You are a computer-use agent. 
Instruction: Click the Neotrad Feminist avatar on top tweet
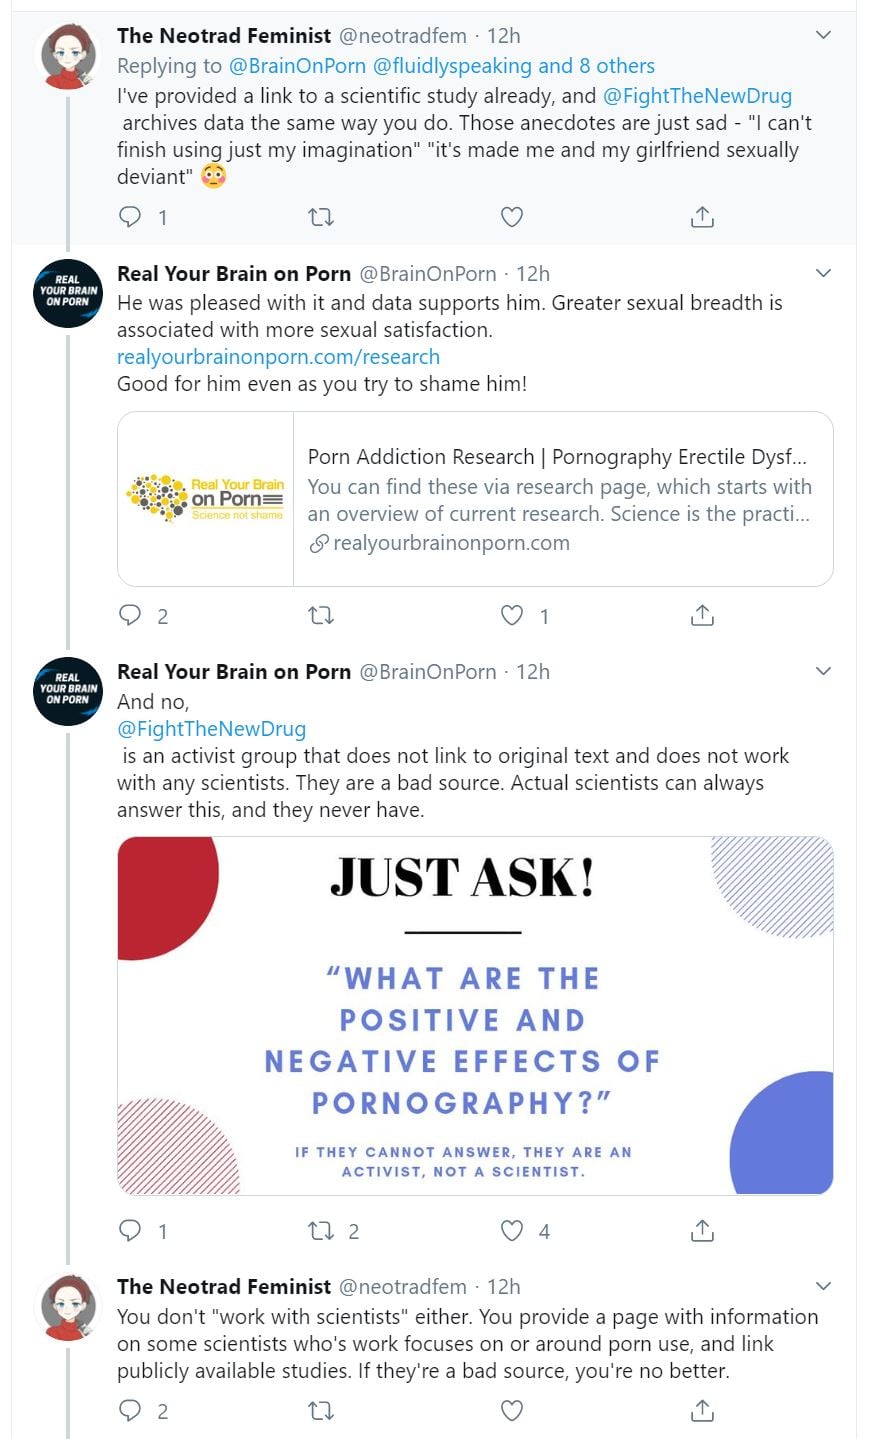point(67,57)
